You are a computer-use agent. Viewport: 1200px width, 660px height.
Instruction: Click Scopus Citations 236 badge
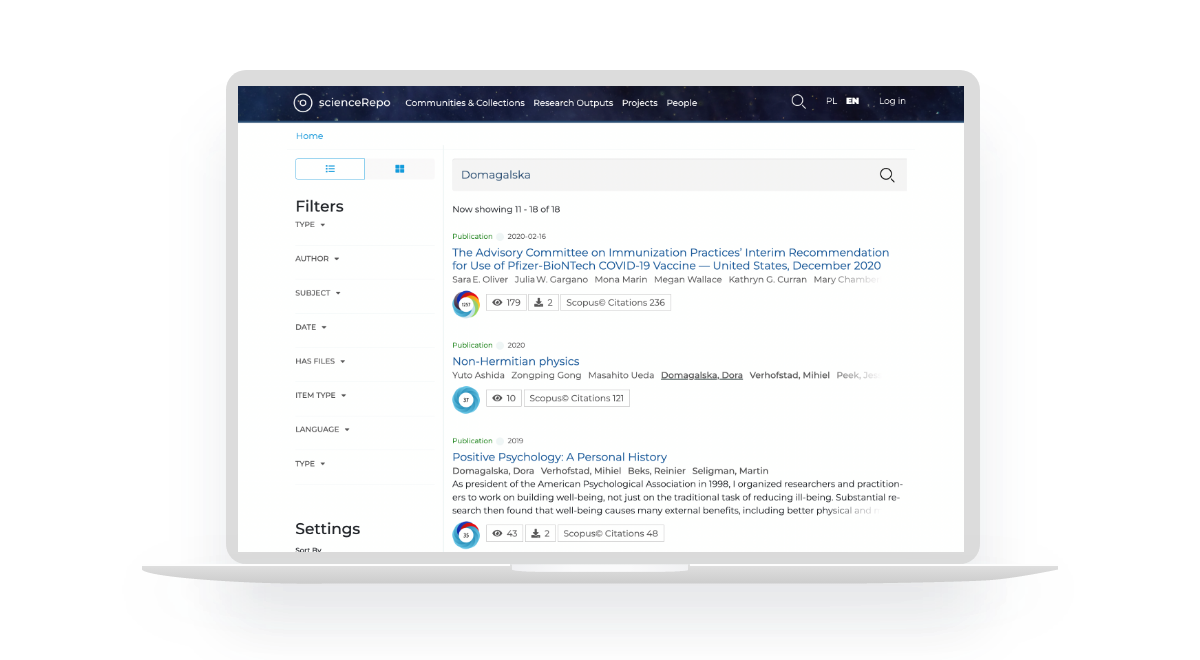click(x=615, y=302)
